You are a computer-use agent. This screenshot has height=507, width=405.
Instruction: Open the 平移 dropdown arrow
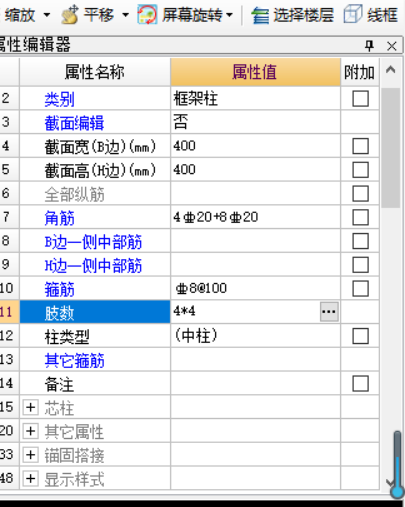125,15
